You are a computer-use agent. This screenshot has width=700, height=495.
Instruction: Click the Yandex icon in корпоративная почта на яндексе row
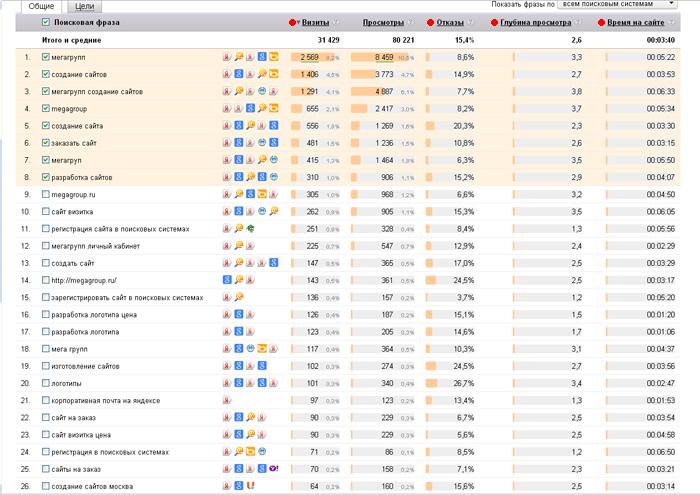[x=227, y=400]
